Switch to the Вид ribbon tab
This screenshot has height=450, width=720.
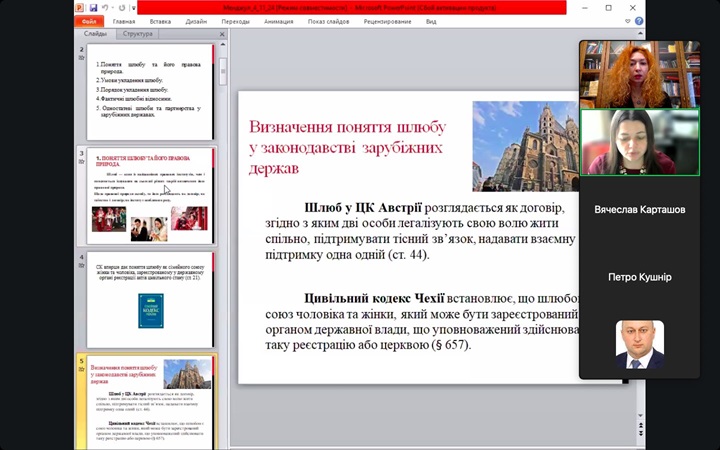click(x=431, y=21)
